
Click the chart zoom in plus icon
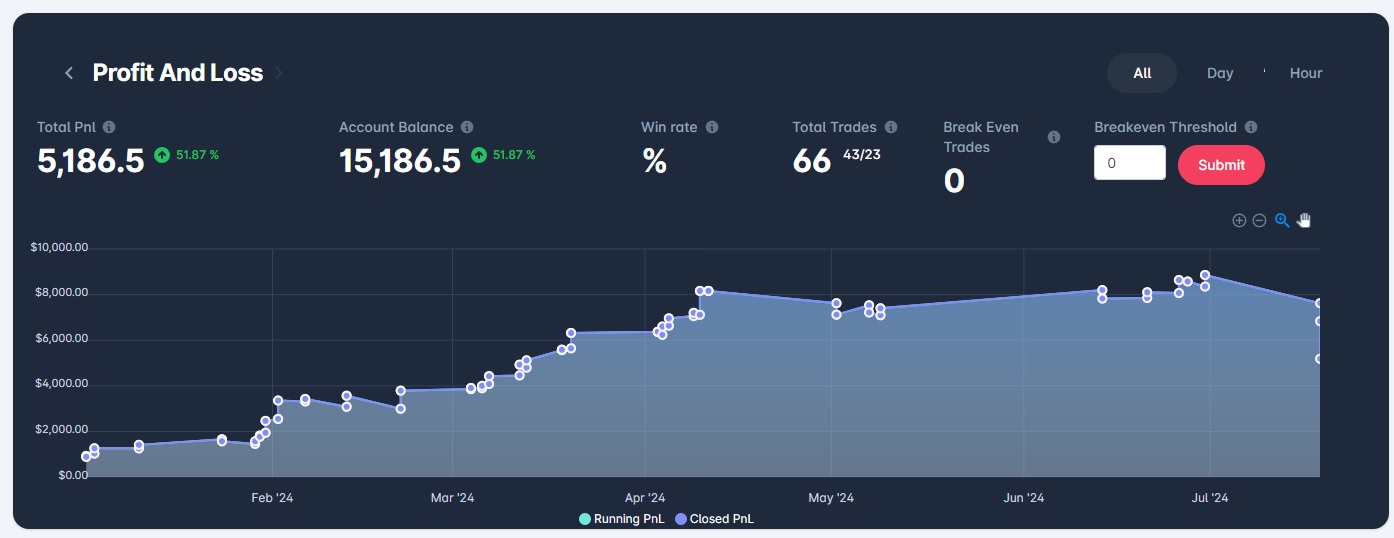pos(1239,220)
